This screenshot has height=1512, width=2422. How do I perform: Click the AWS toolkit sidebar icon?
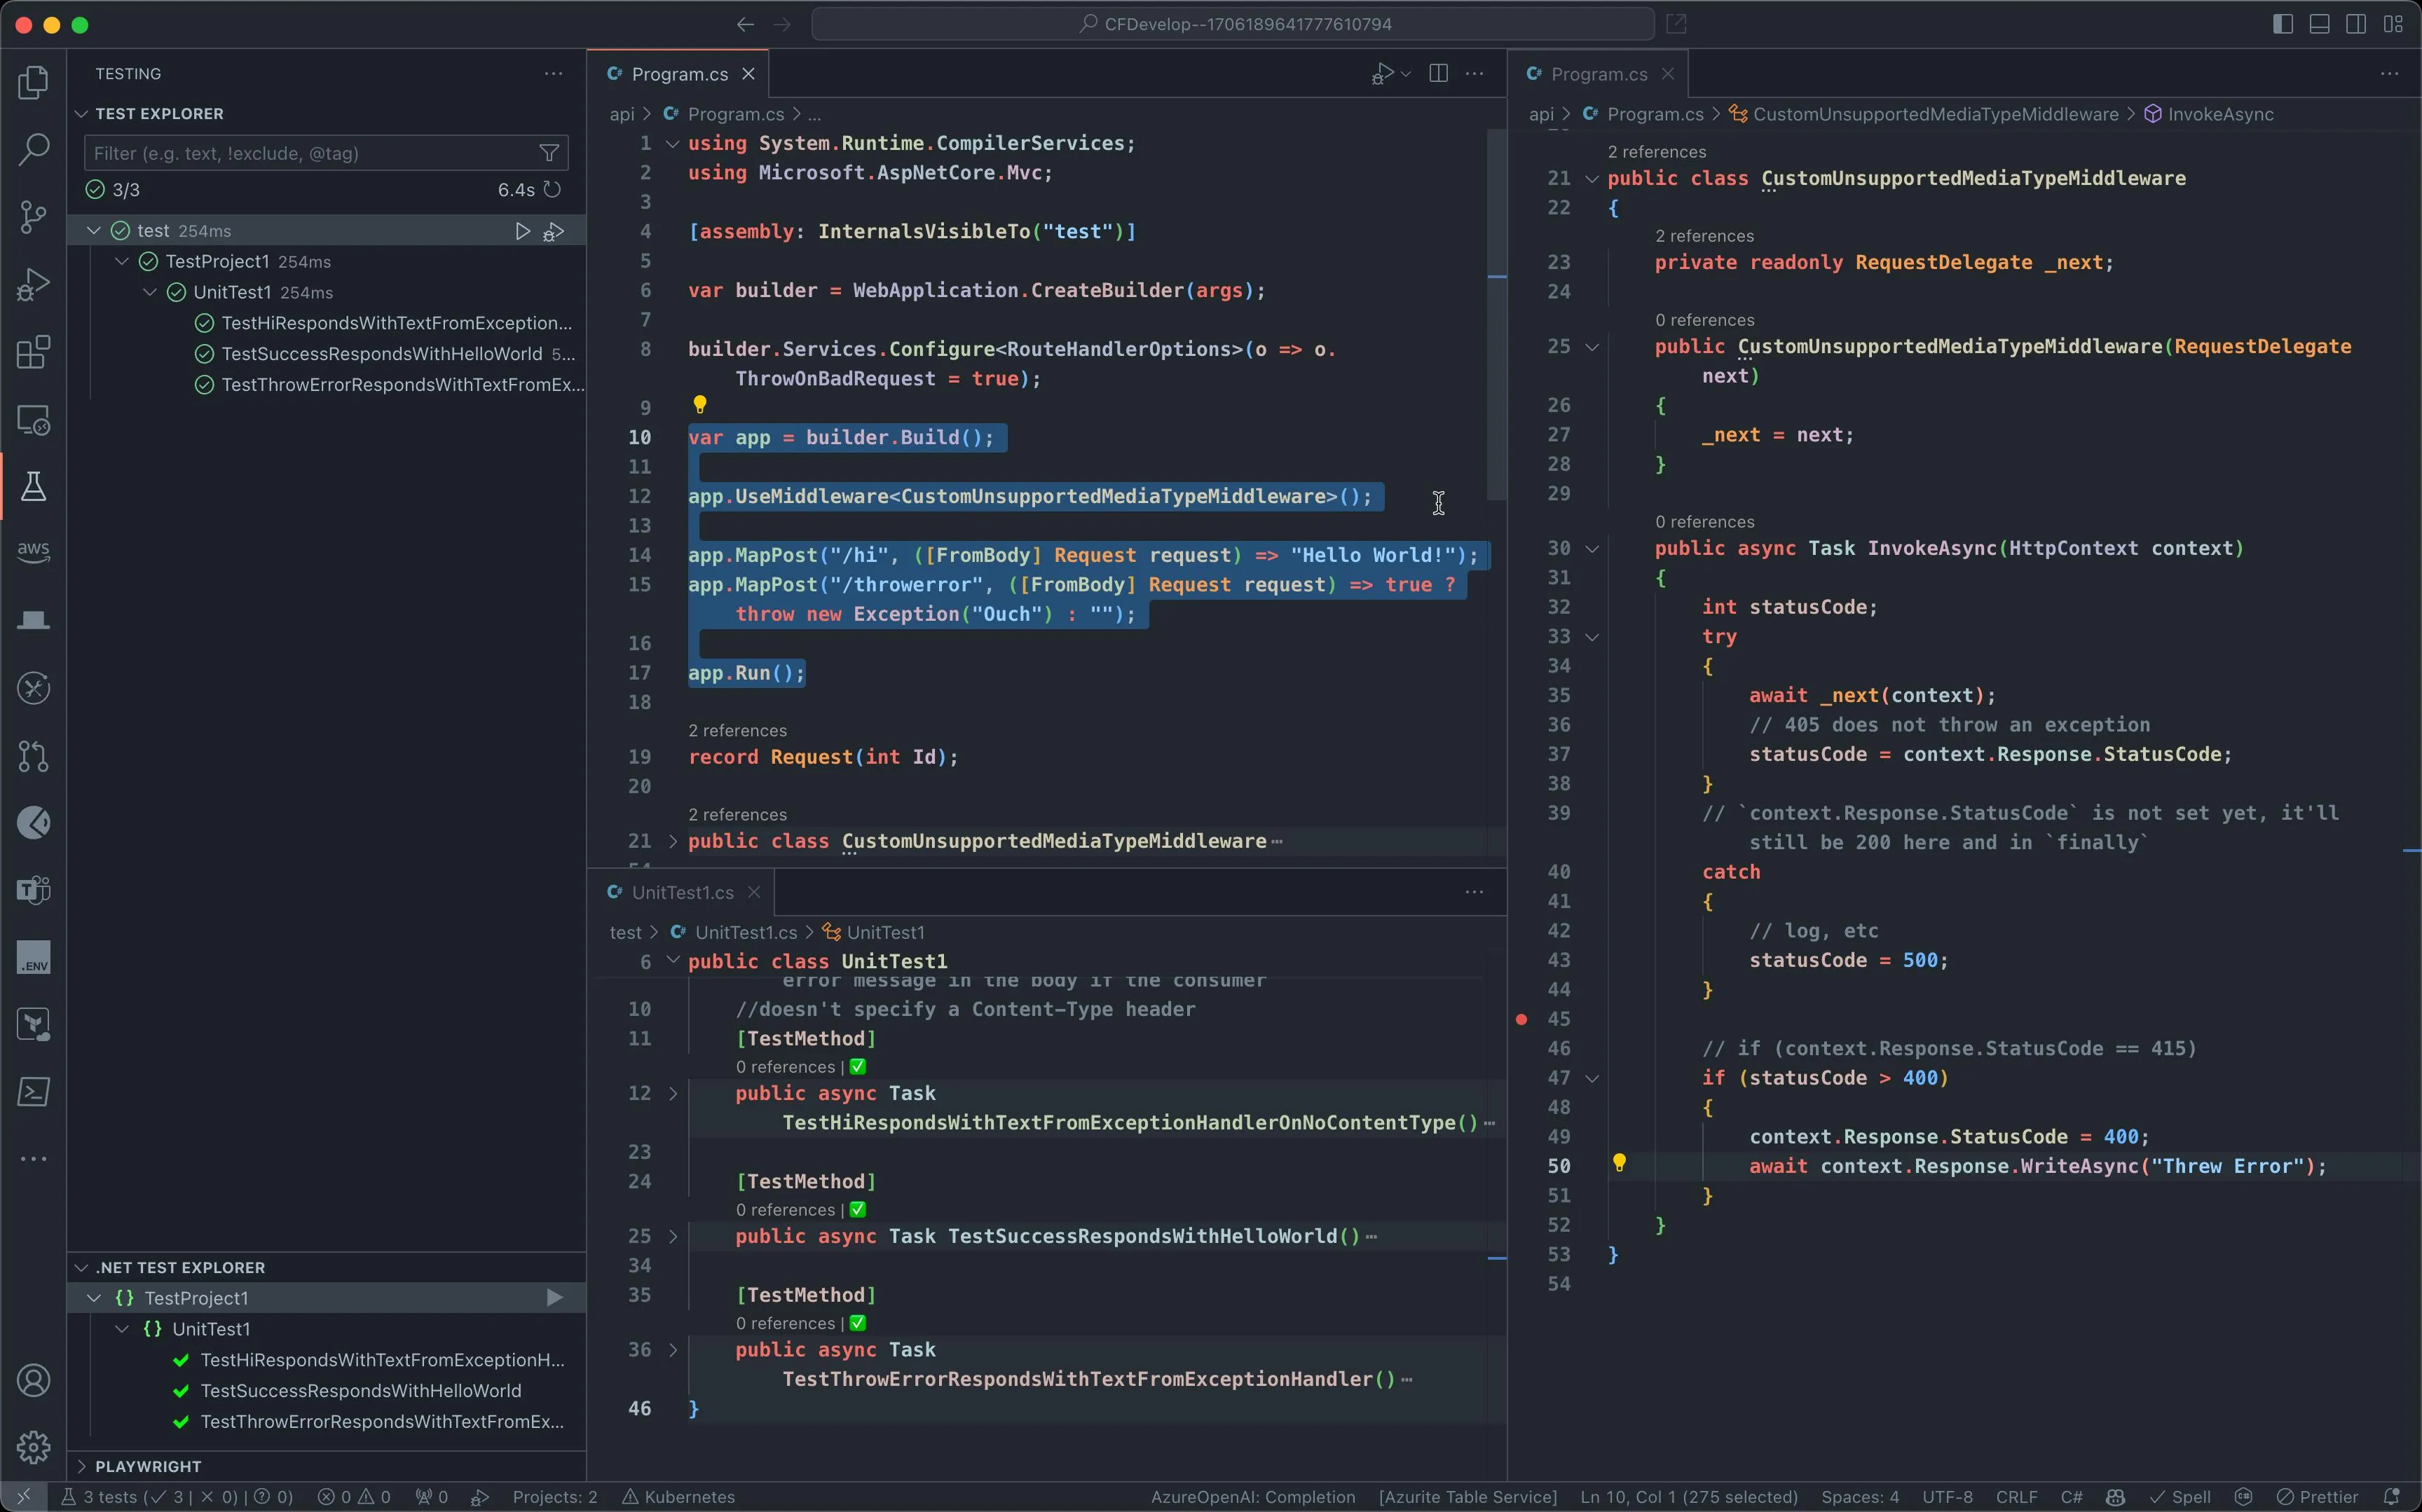(x=33, y=551)
